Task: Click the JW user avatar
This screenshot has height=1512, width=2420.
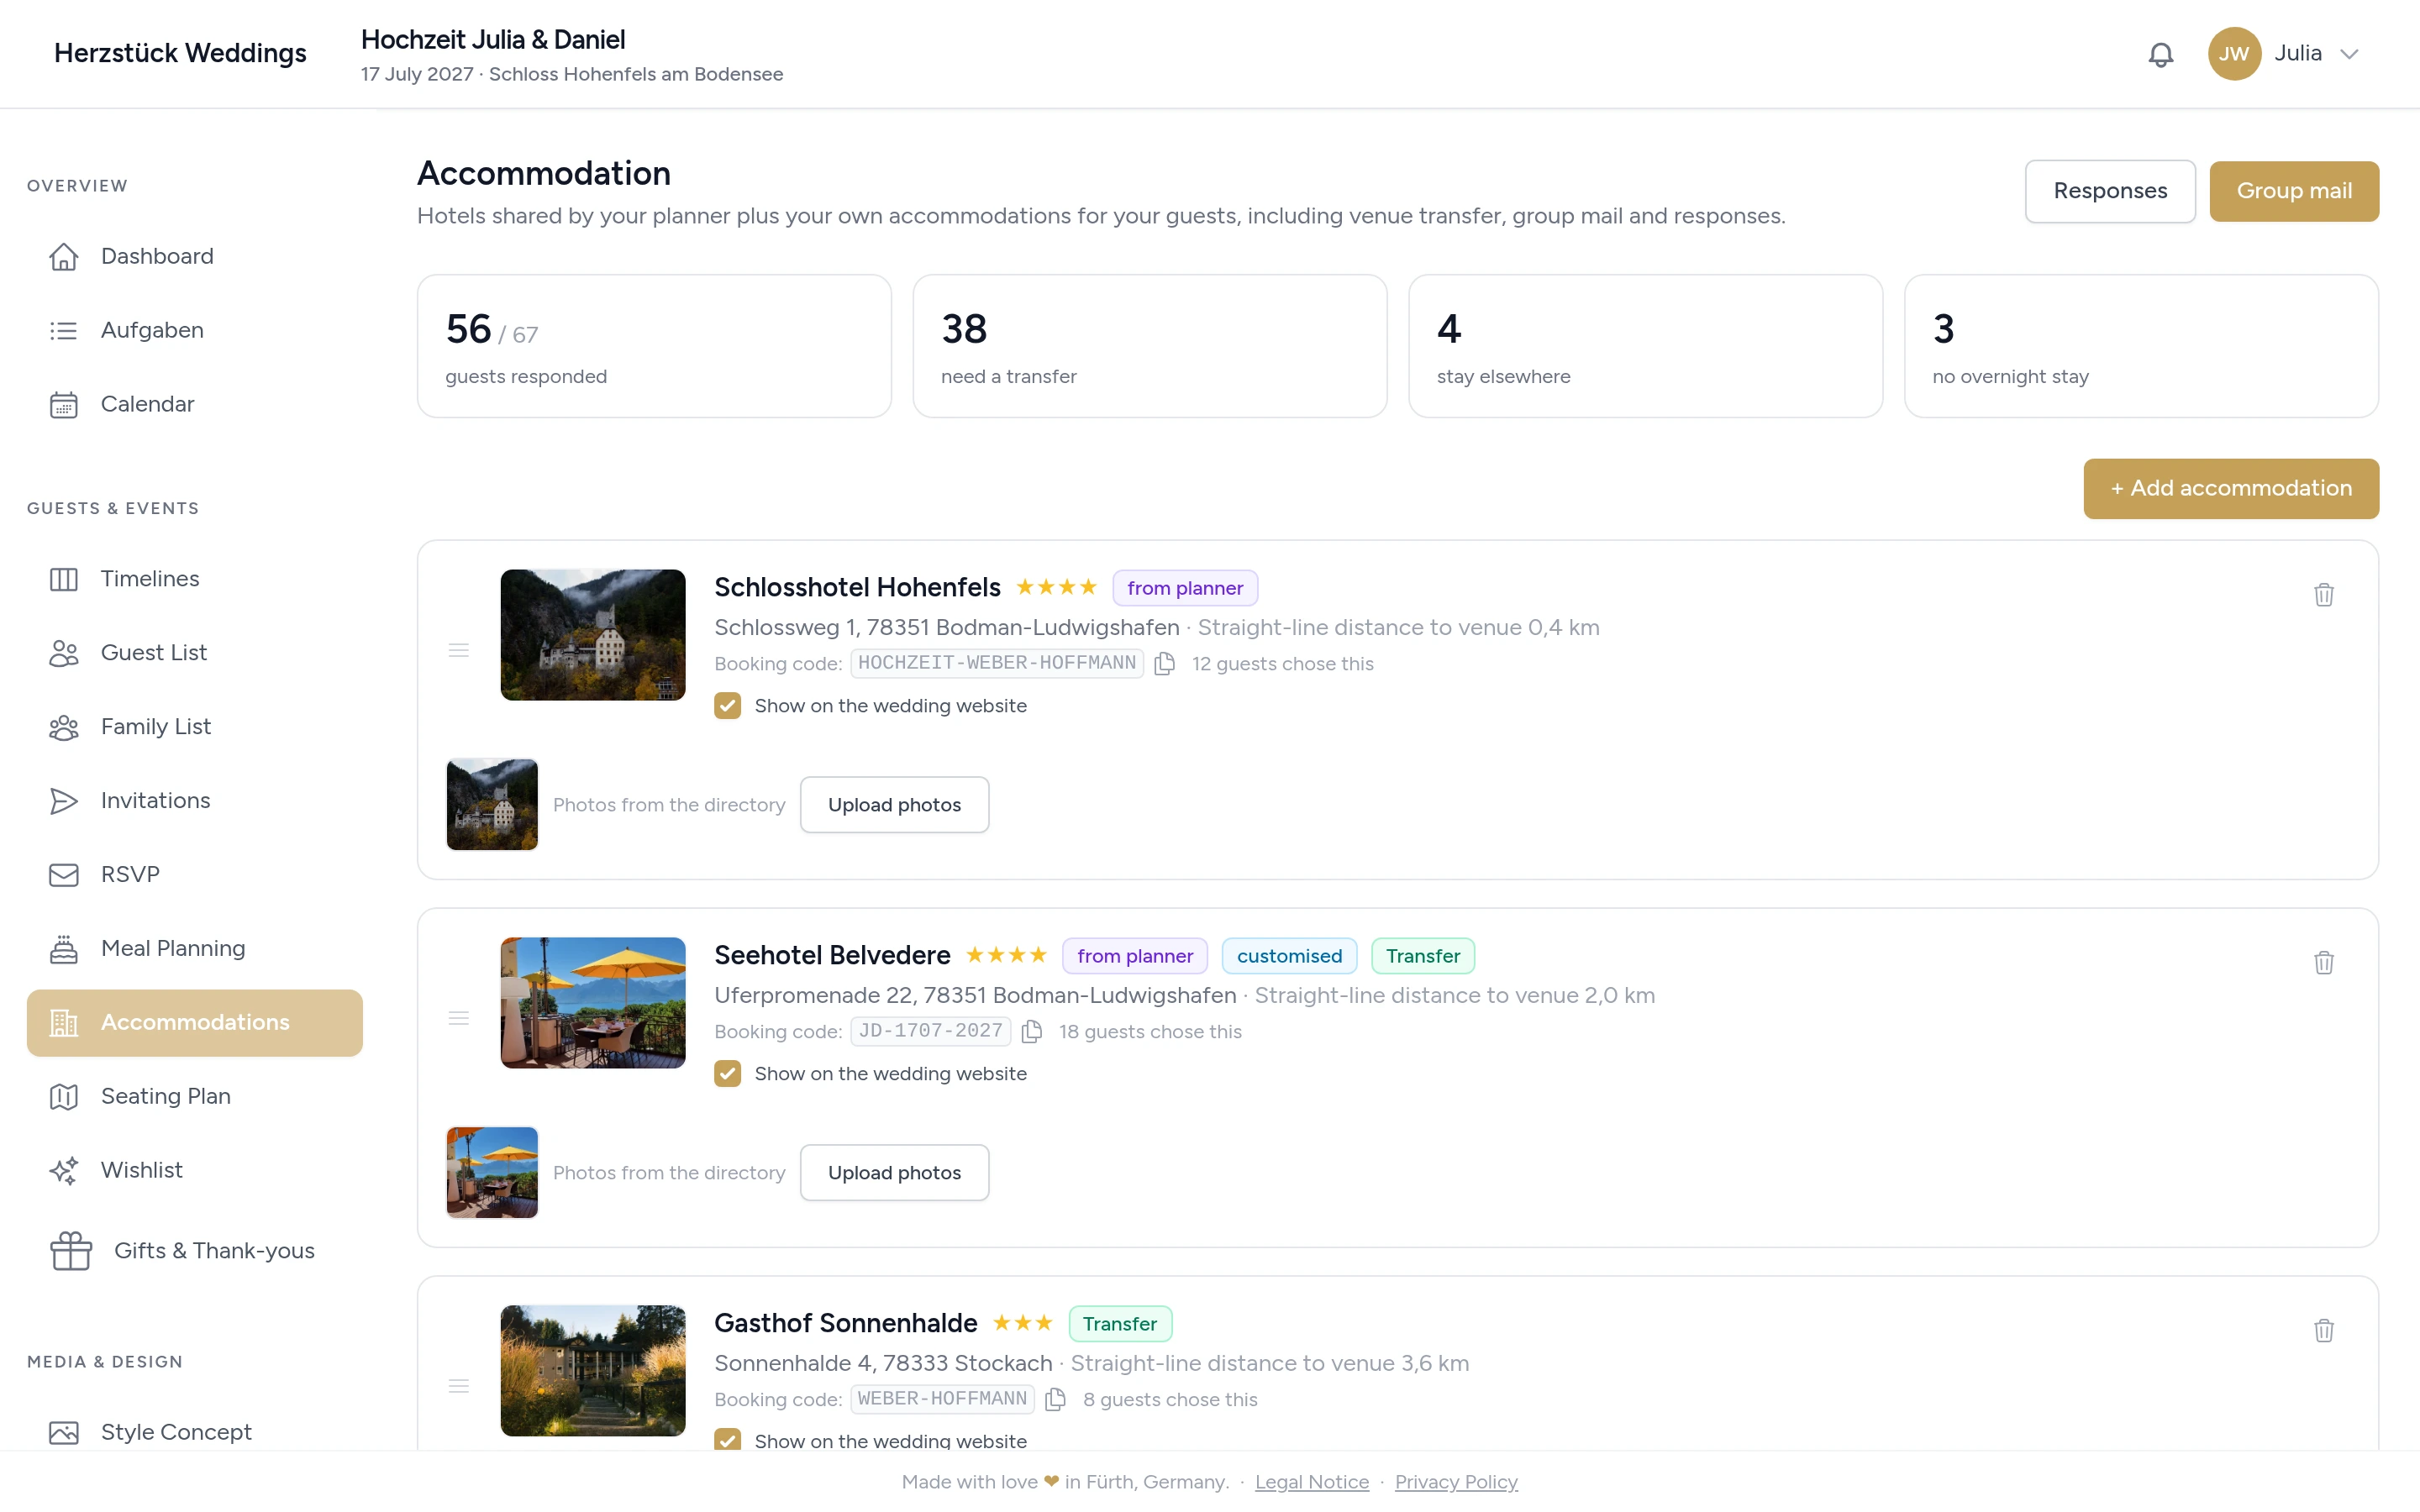Action: point(2234,54)
